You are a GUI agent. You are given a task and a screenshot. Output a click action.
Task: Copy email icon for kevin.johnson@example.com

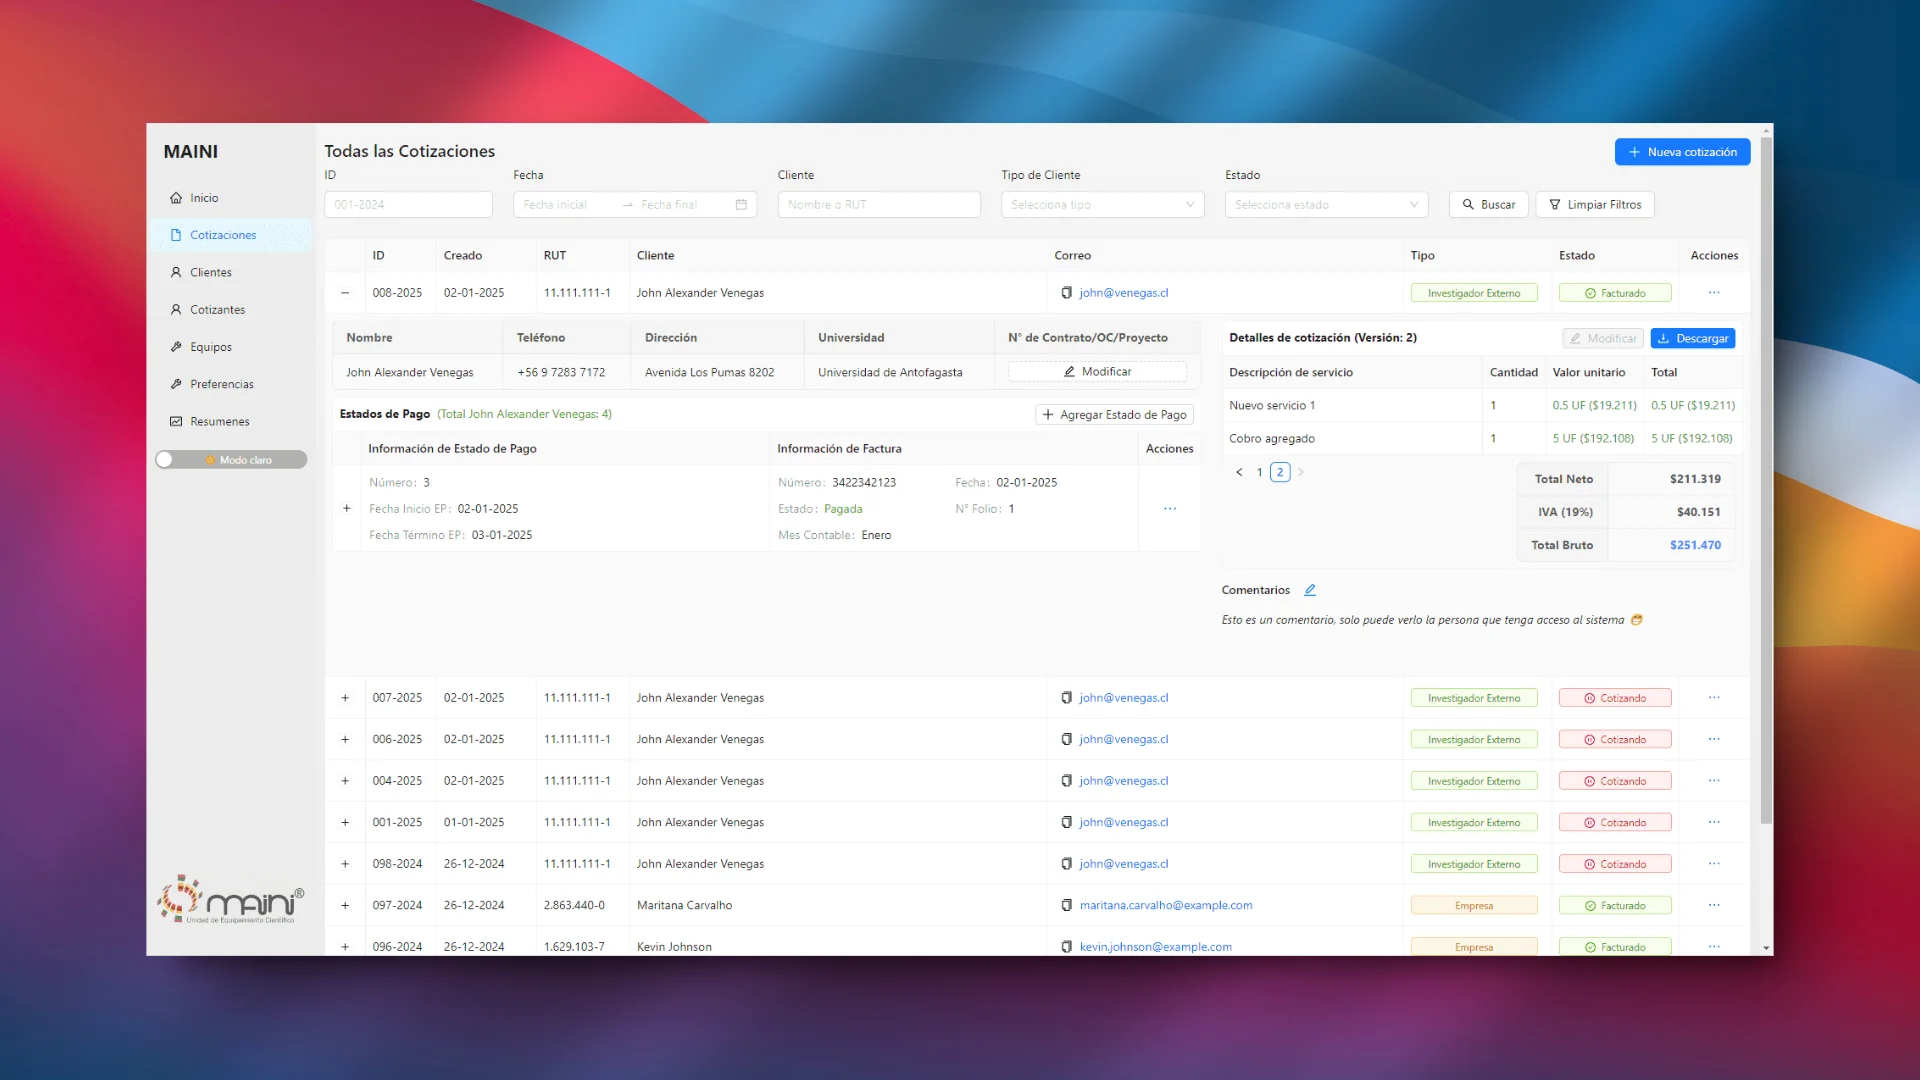pyautogui.click(x=1066, y=947)
